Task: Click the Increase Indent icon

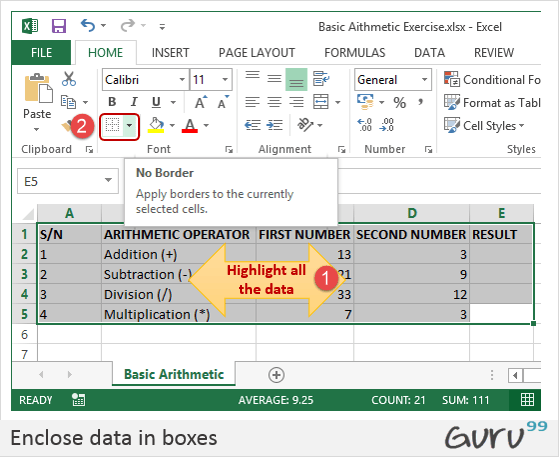Action: coord(275,125)
